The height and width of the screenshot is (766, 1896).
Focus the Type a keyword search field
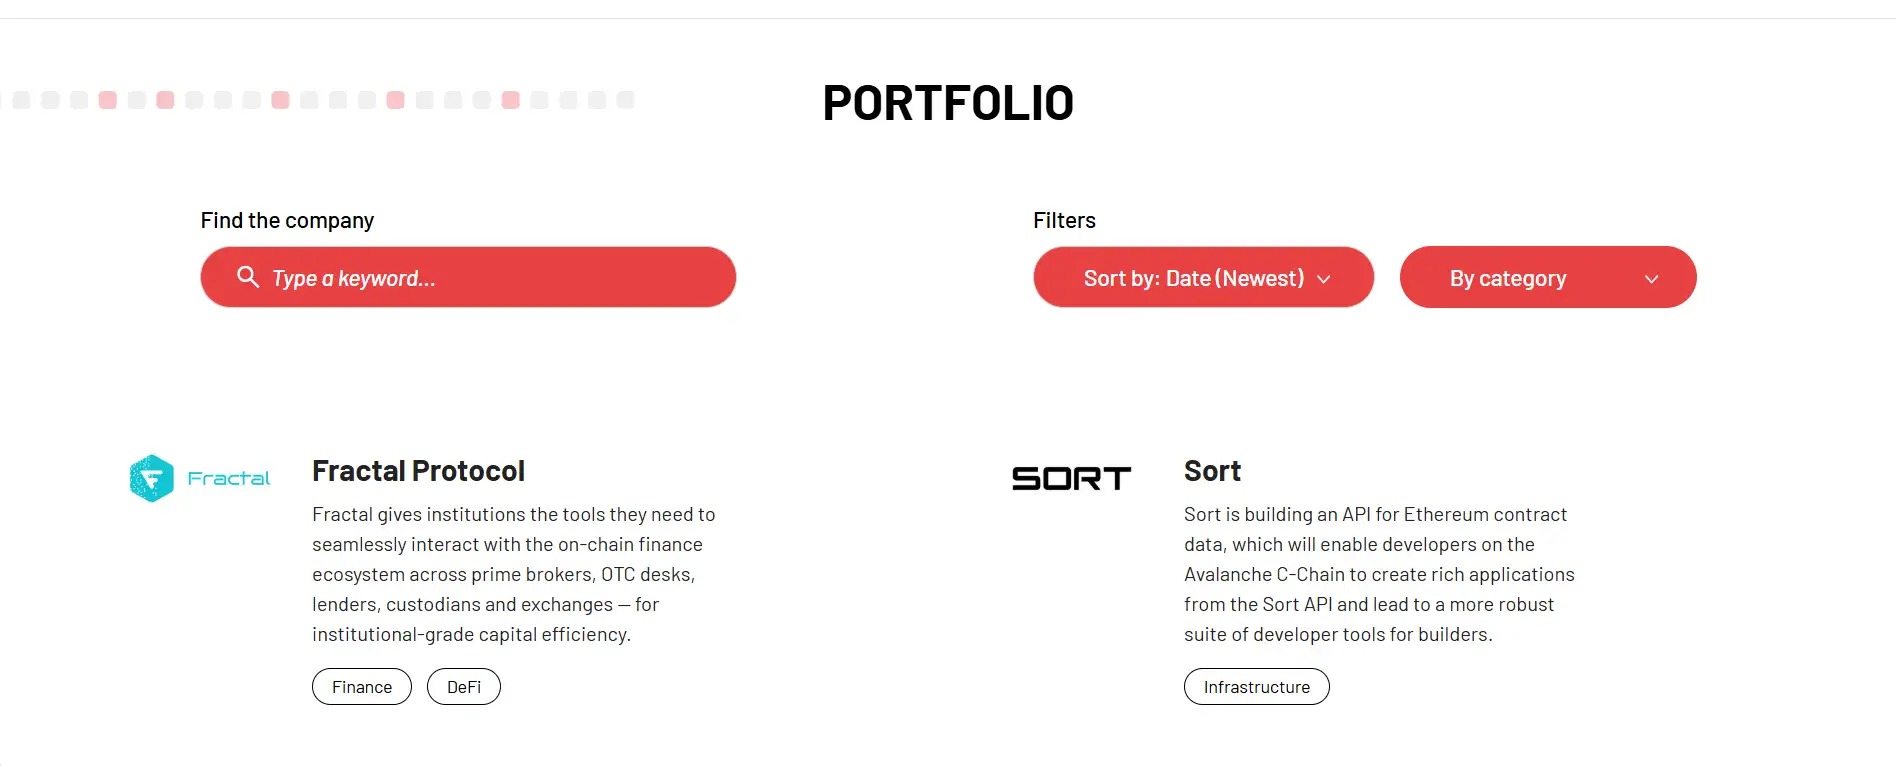(x=480, y=278)
